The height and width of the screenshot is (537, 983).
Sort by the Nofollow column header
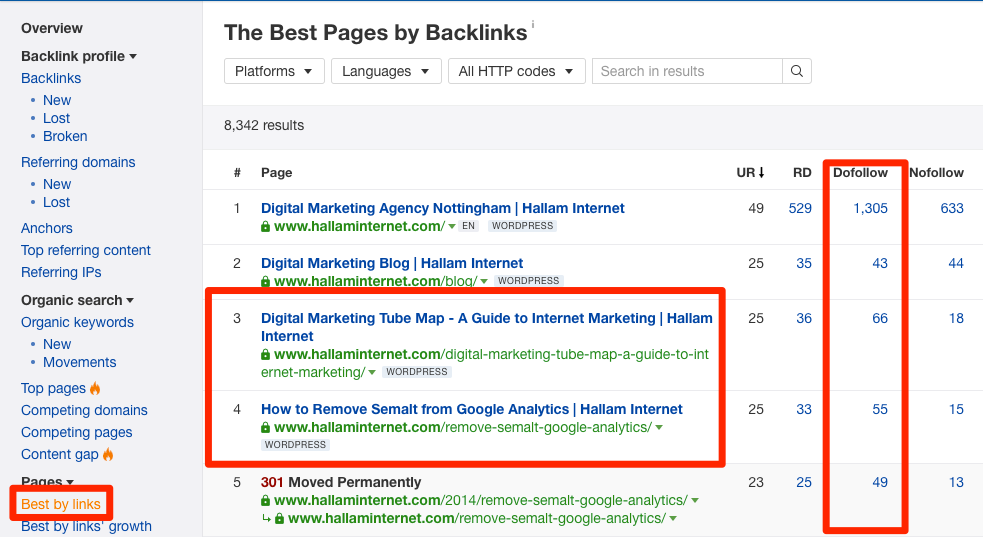tap(936, 172)
